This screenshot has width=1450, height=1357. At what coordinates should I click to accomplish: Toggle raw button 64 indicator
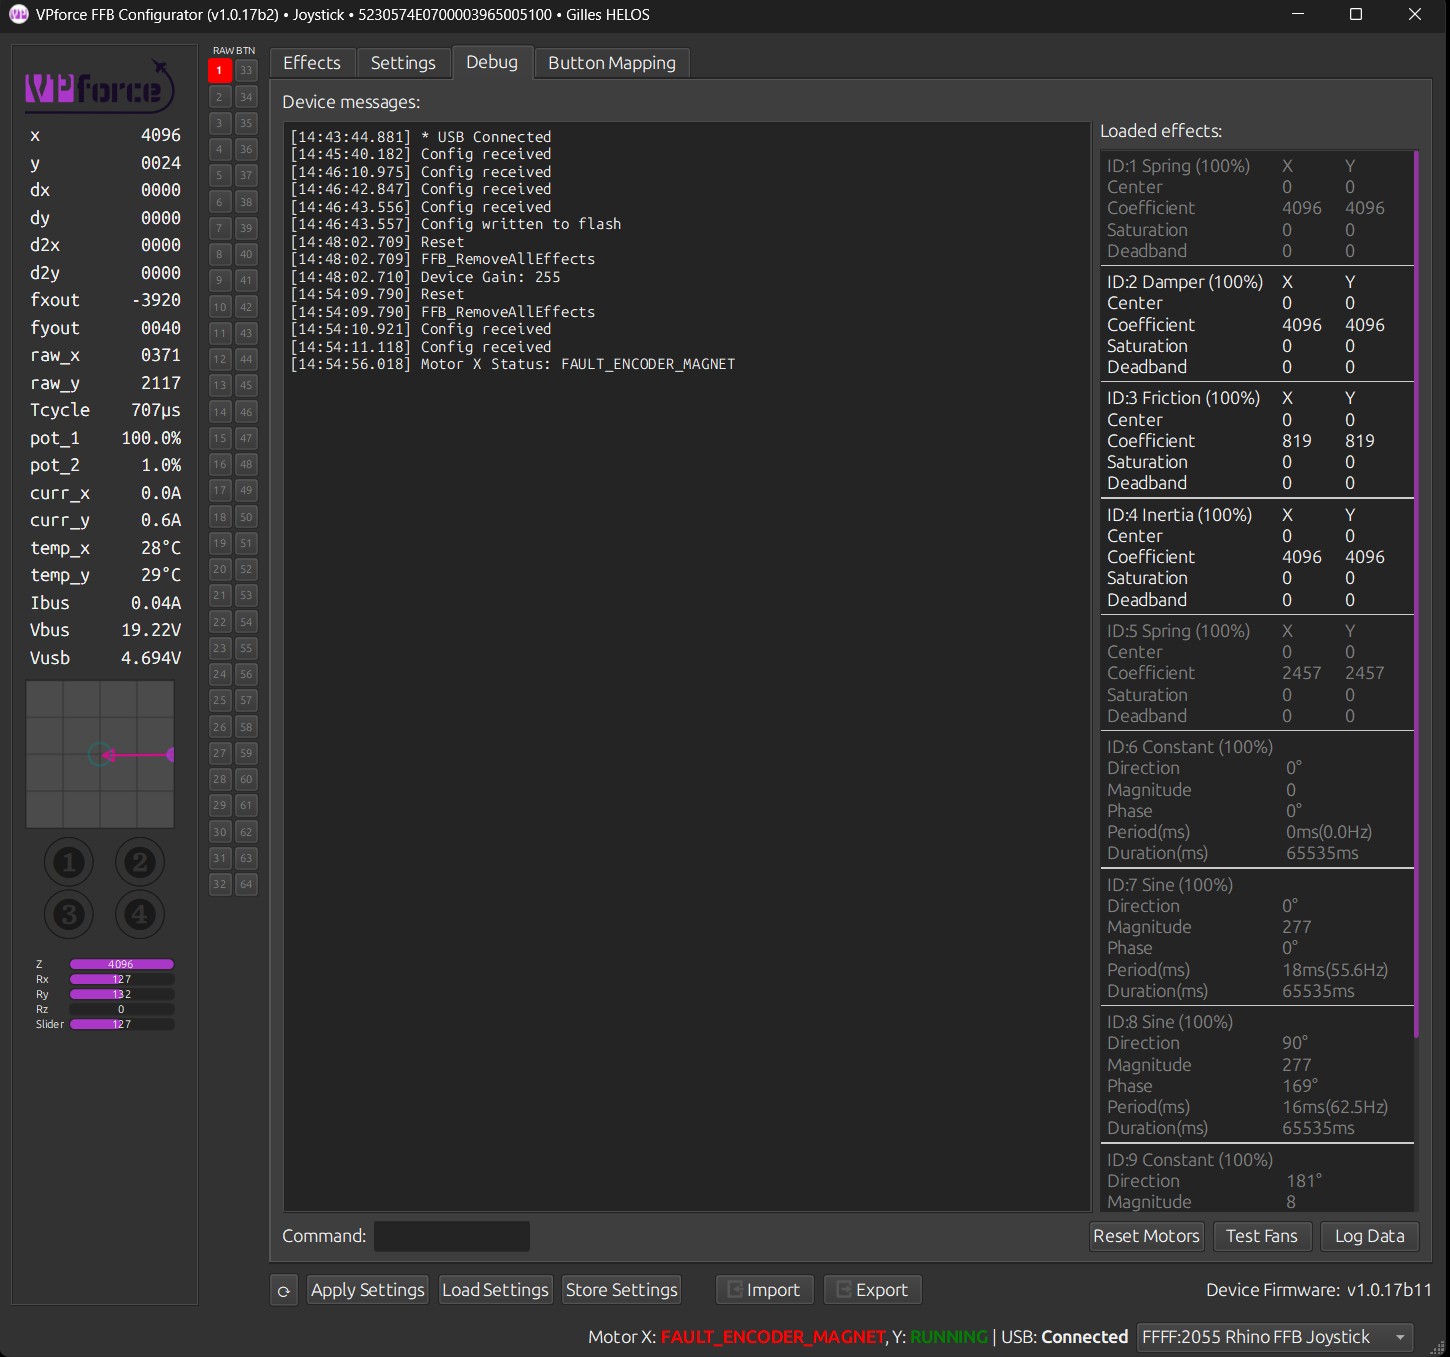click(x=246, y=884)
